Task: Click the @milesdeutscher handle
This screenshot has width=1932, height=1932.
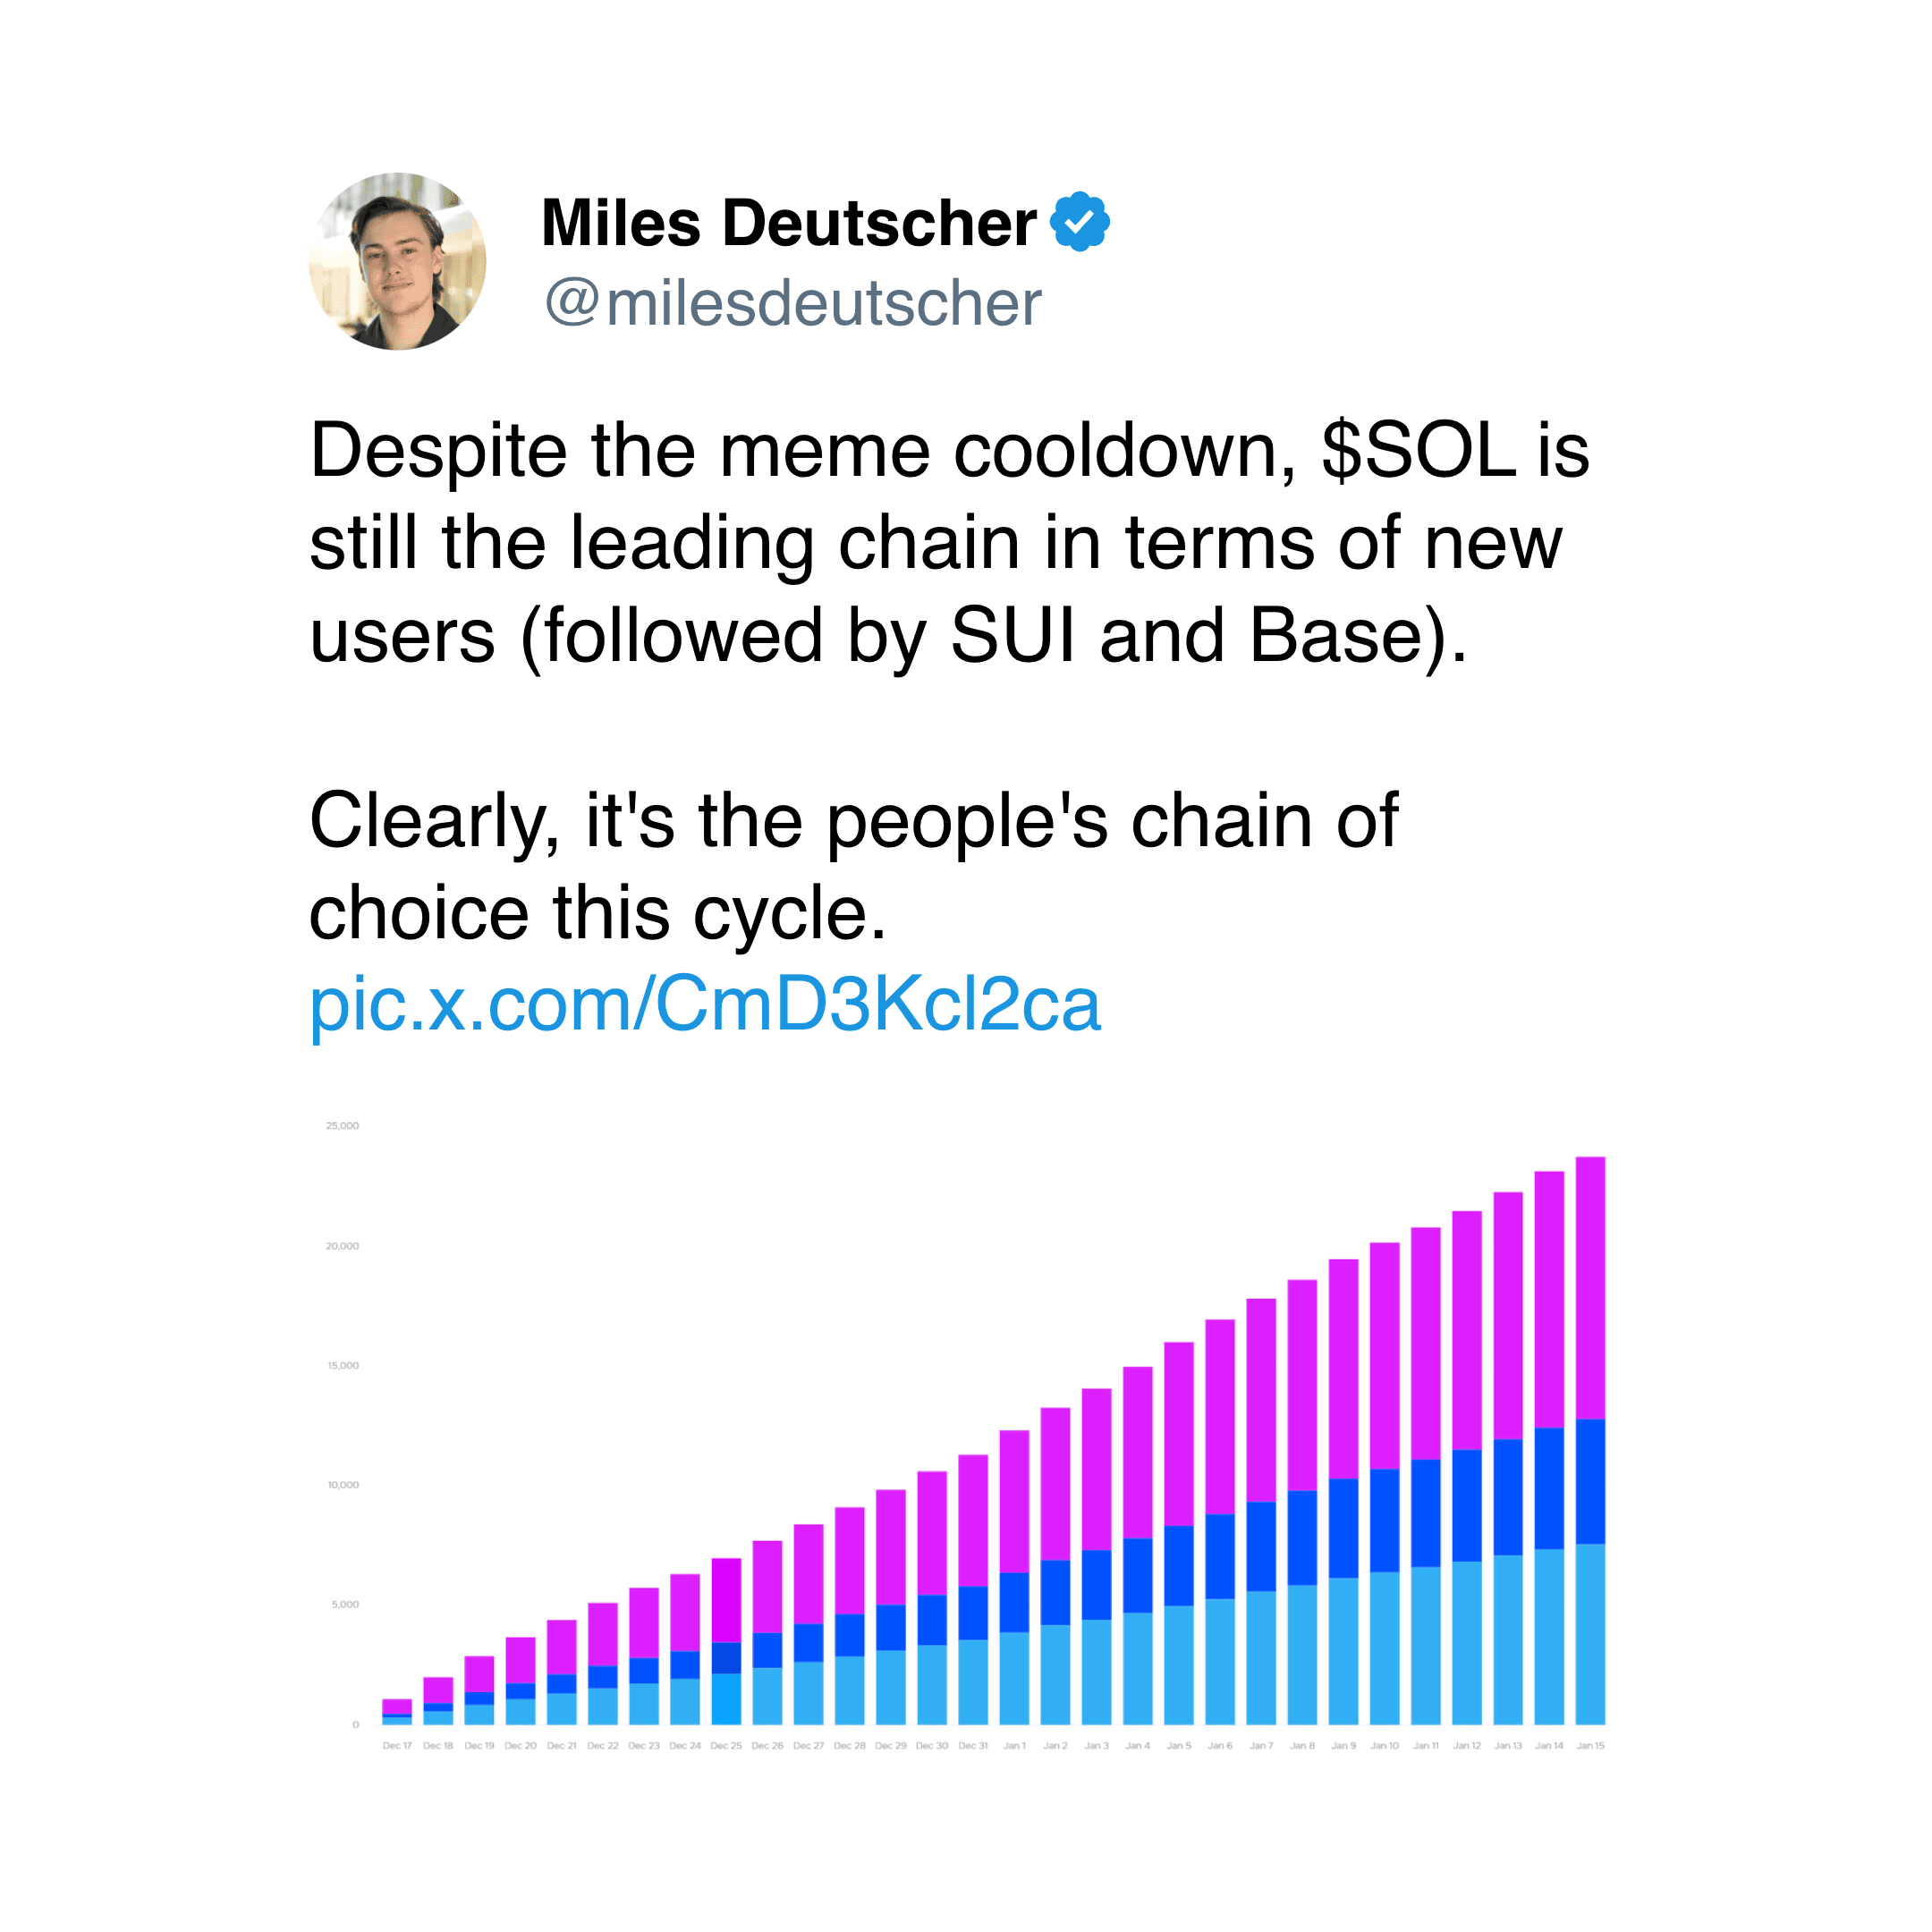Action: (x=793, y=302)
